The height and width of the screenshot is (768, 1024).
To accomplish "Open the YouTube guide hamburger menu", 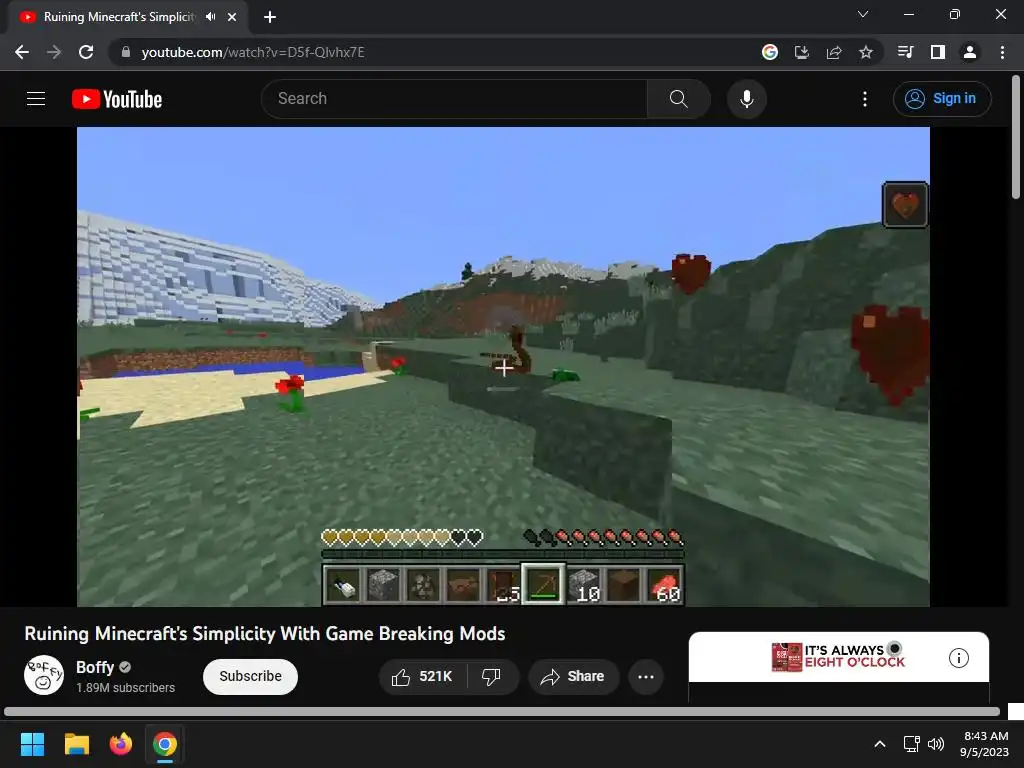I will [x=36, y=99].
